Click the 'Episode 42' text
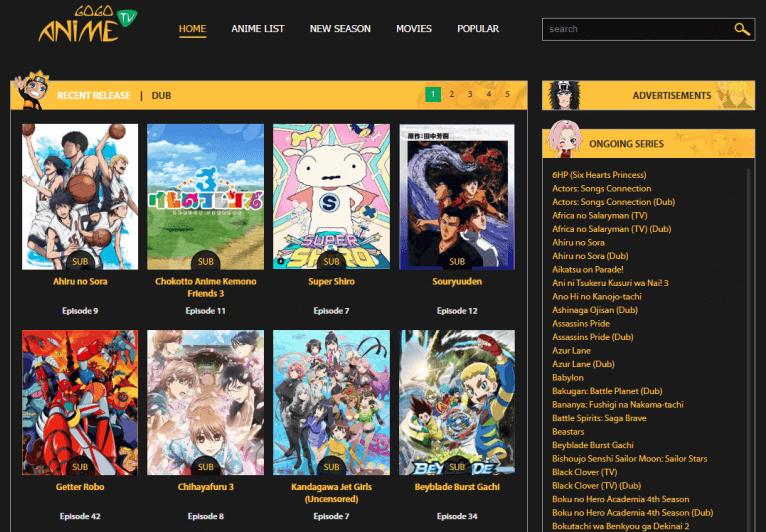Image resolution: width=766 pixels, height=532 pixels. tap(80, 516)
